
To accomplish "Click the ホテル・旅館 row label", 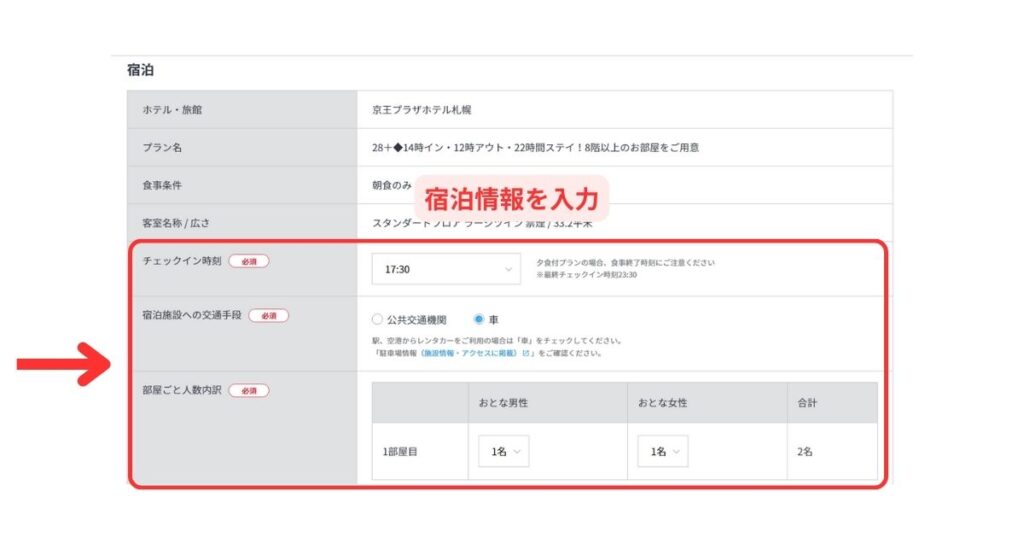I will tap(174, 110).
